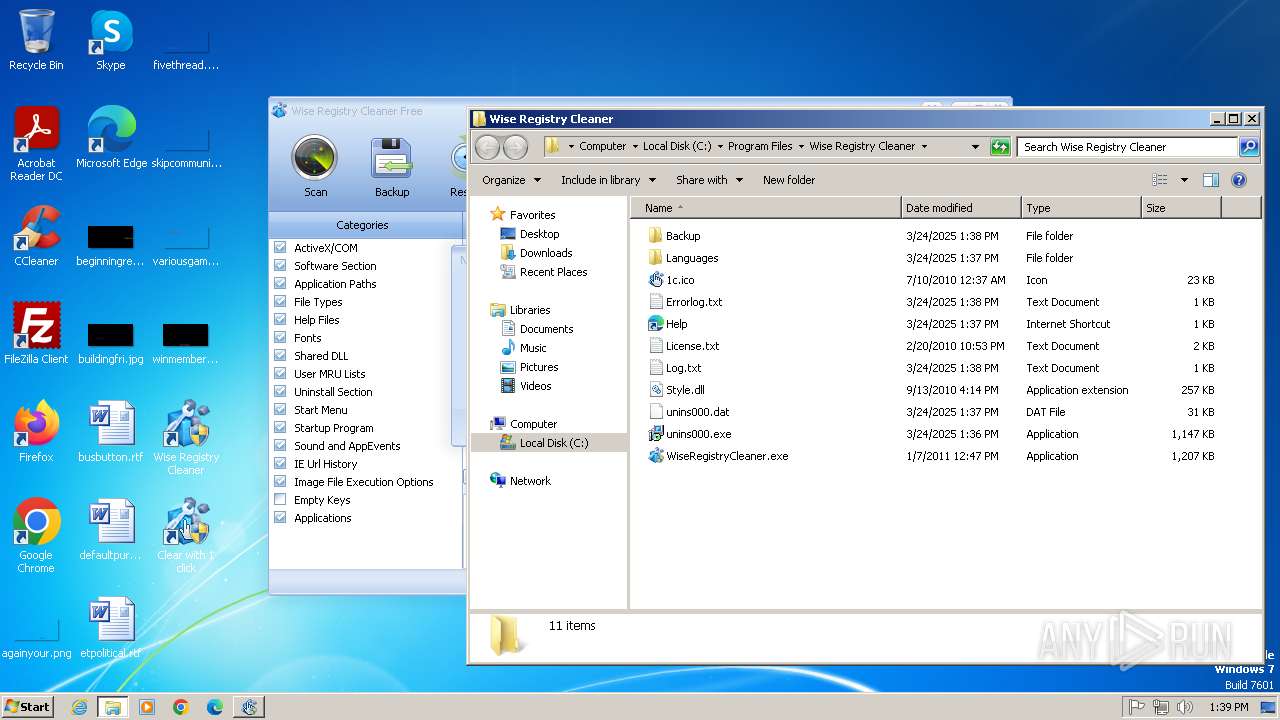
Task: Open Recent Places in navigation pane
Action: click(x=553, y=272)
